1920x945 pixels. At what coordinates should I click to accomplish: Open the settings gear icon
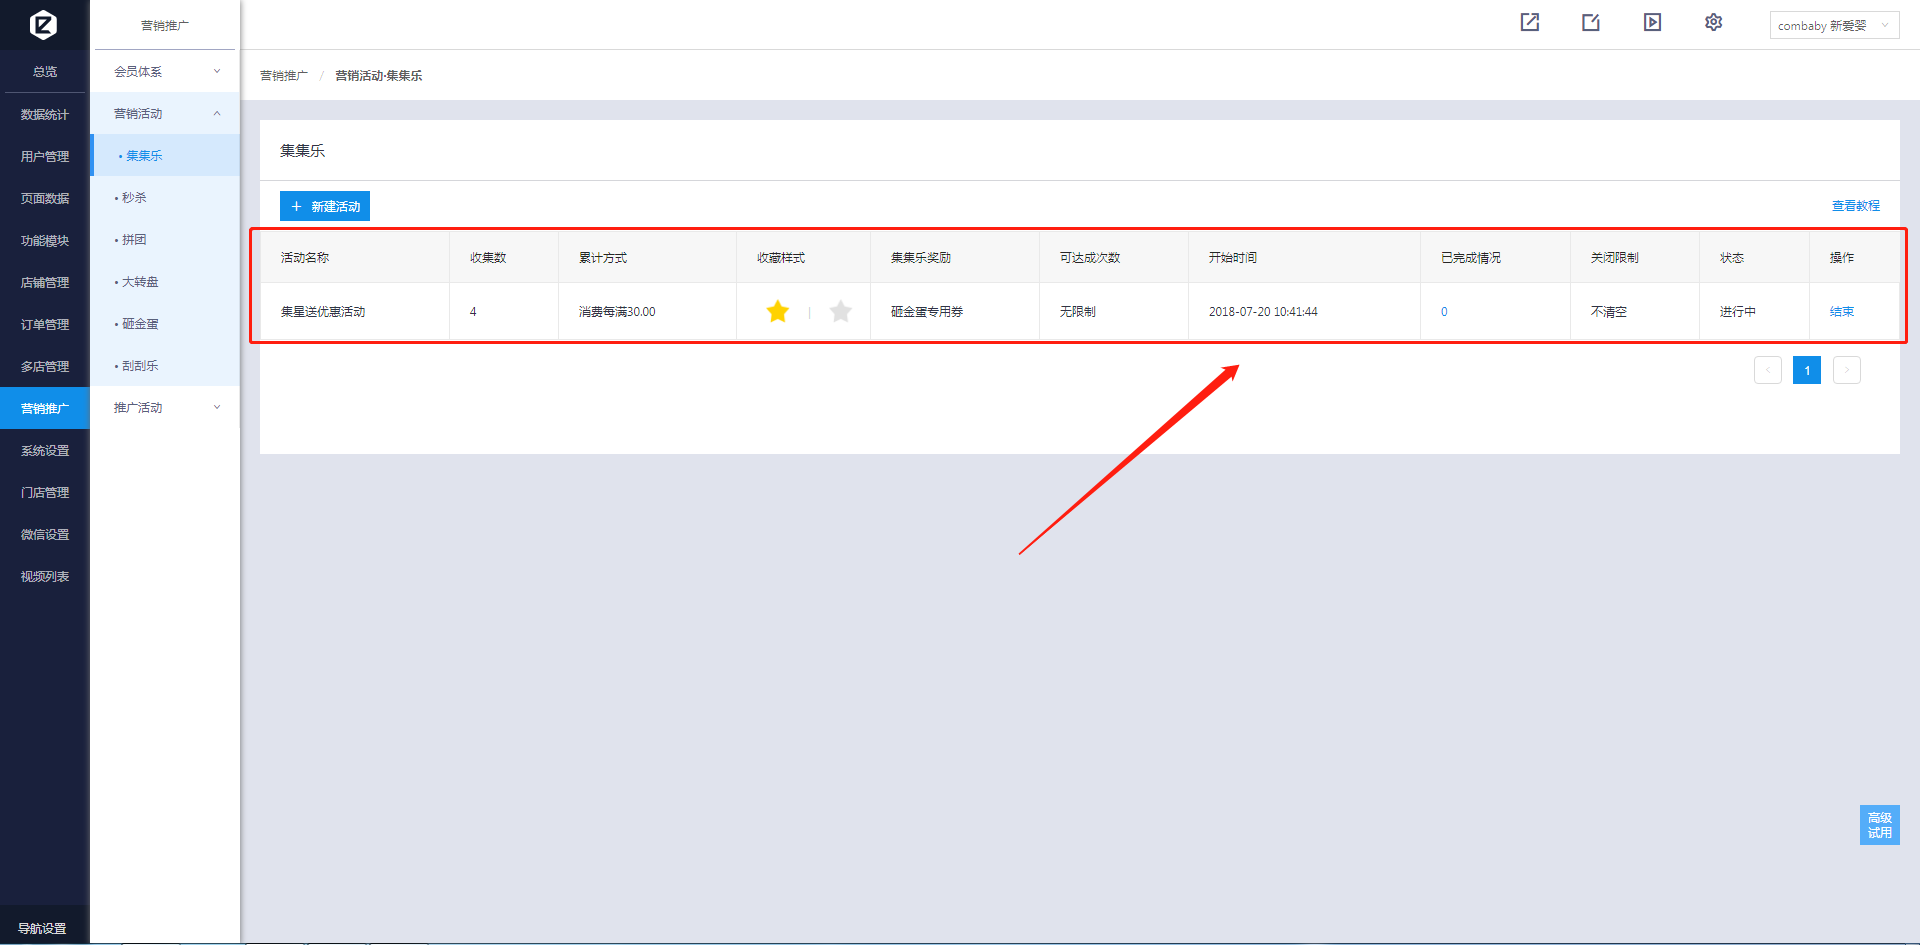[1713, 23]
